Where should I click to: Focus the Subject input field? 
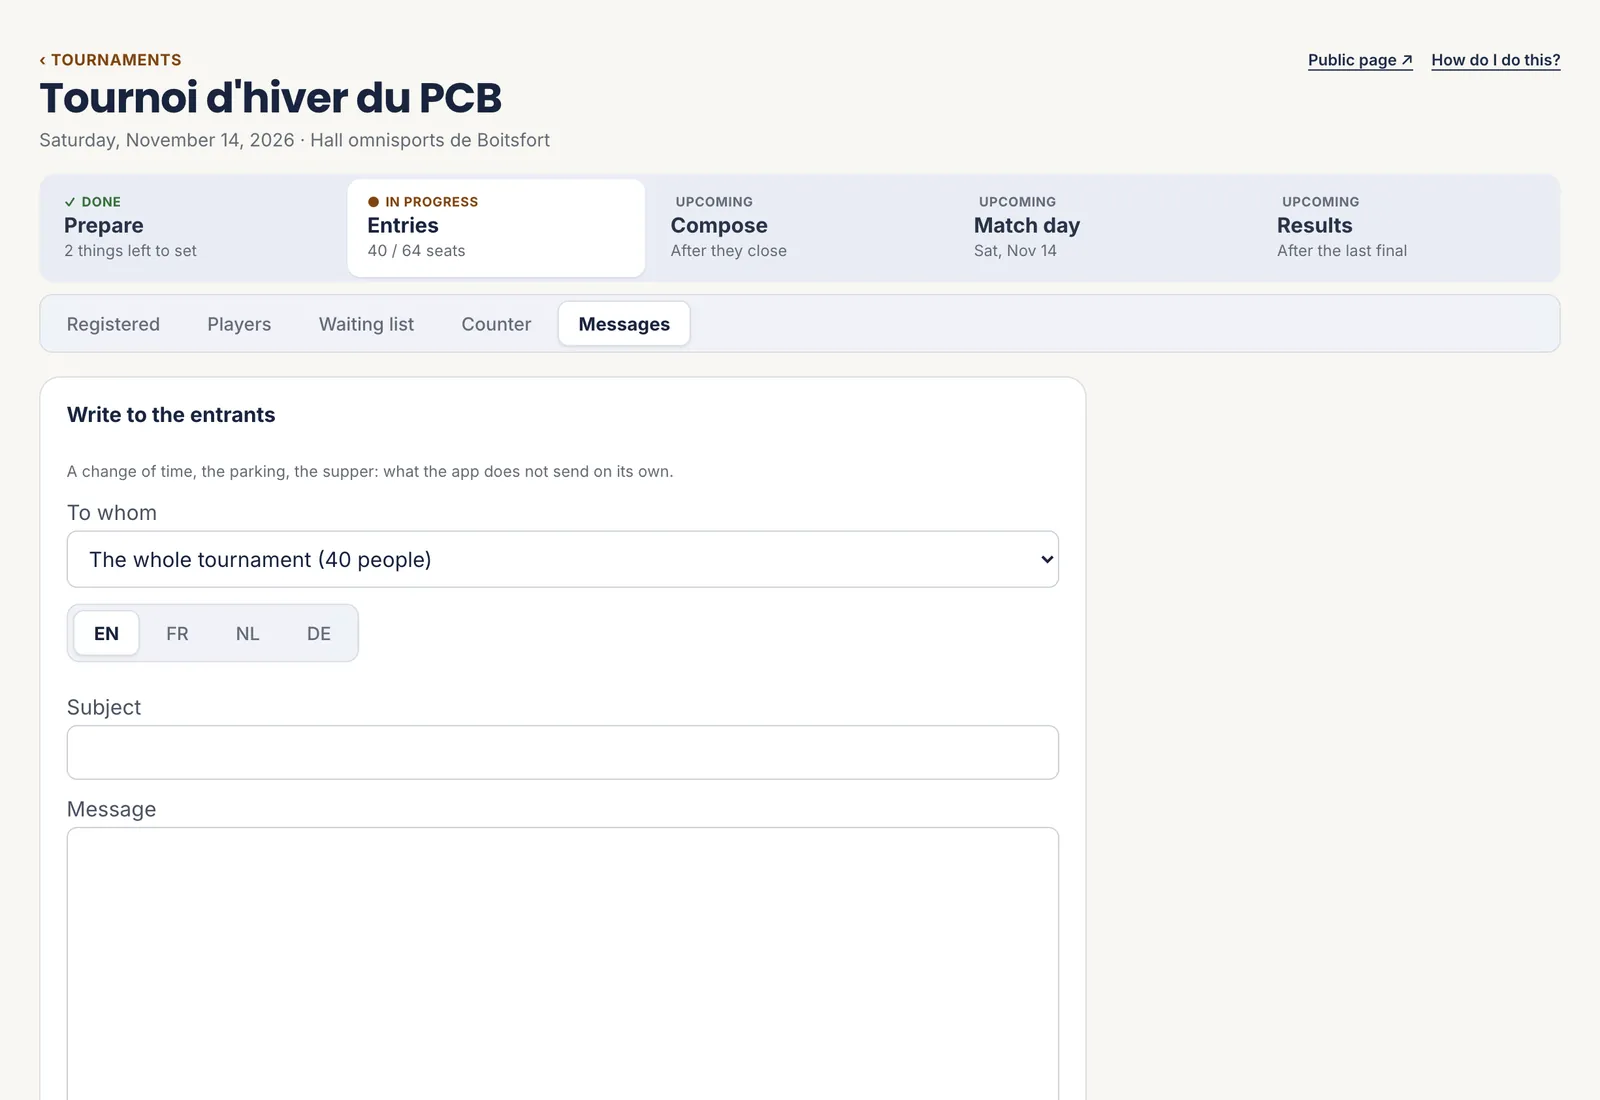click(x=563, y=752)
